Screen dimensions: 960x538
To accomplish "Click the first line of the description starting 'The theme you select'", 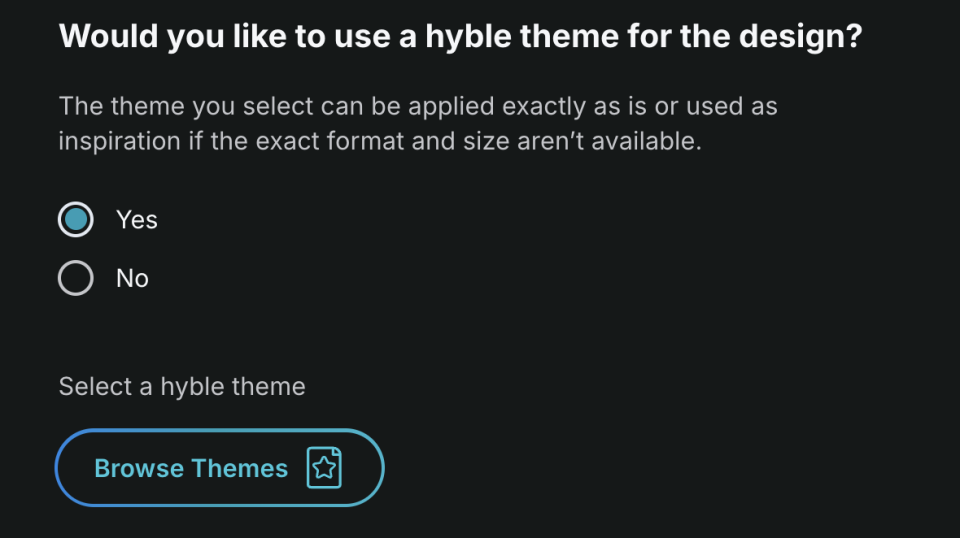I will pyautogui.click(x=417, y=106).
